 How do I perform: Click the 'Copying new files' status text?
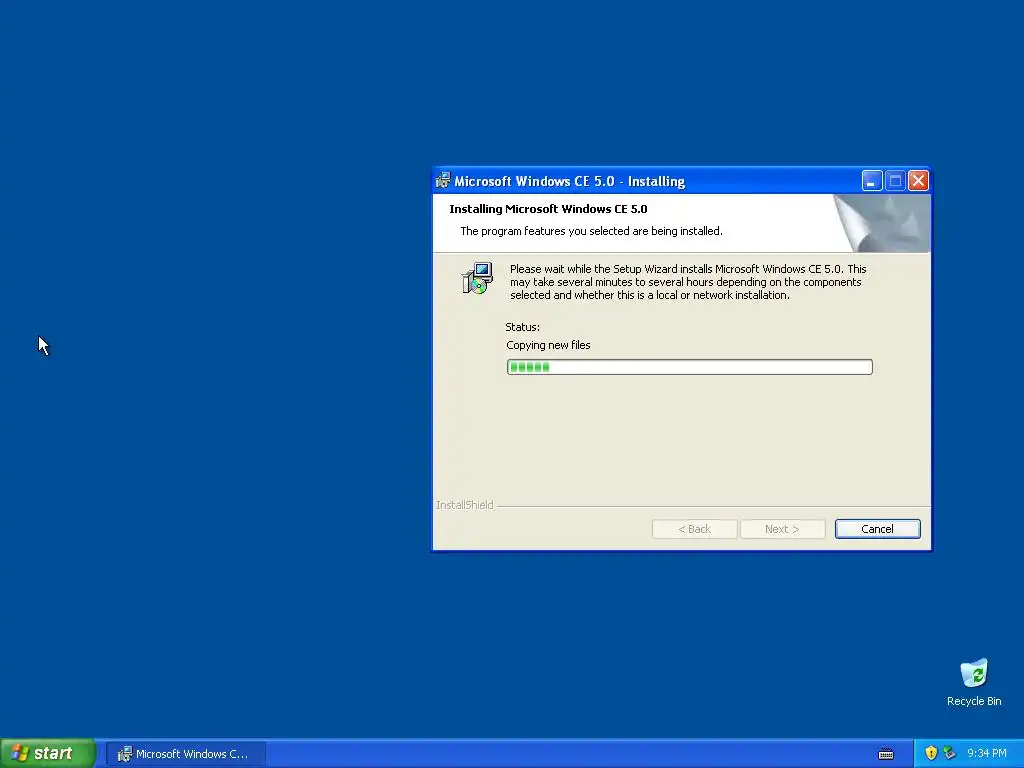pyautogui.click(x=548, y=345)
